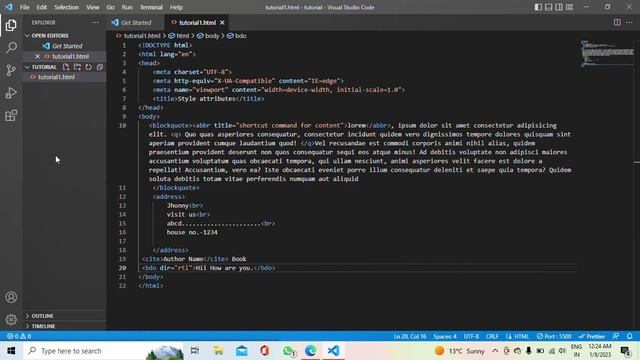Image resolution: width=640 pixels, height=360 pixels.
Task: Open File Explorer from the taskbar
Action: point(218,351)
